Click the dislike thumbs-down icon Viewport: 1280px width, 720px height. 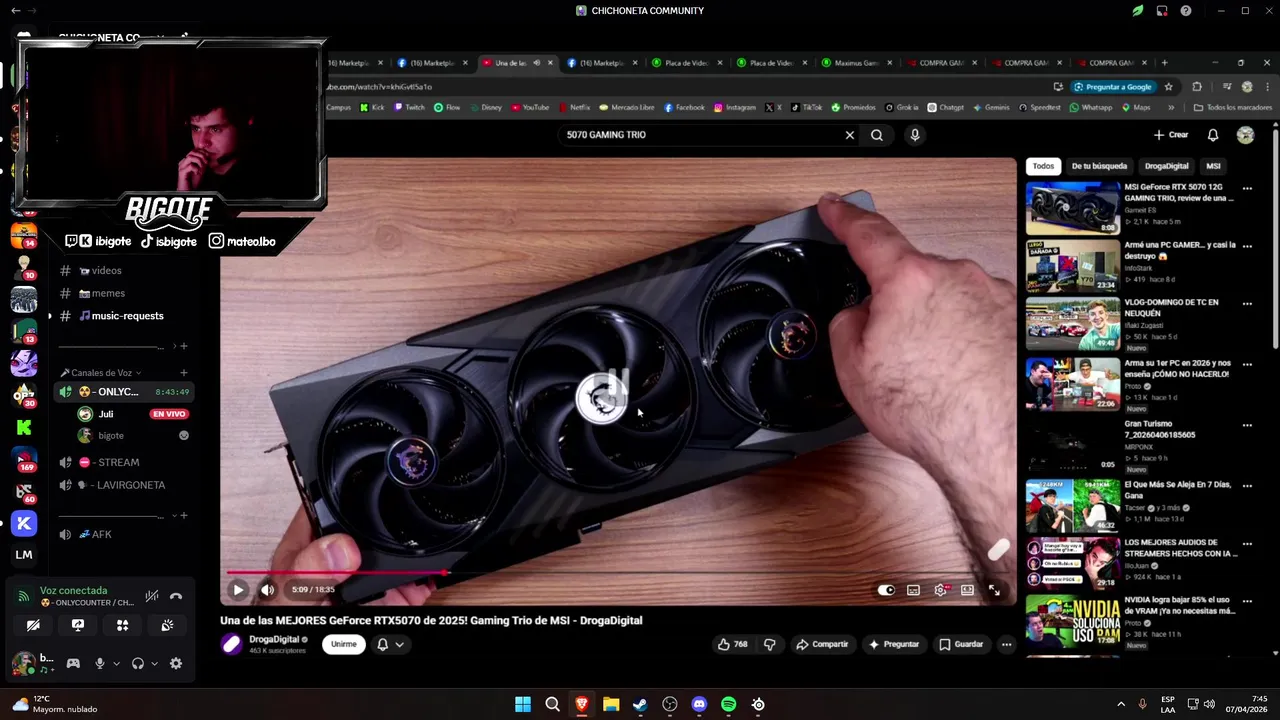pyautogui.click(x=769, y=644)
